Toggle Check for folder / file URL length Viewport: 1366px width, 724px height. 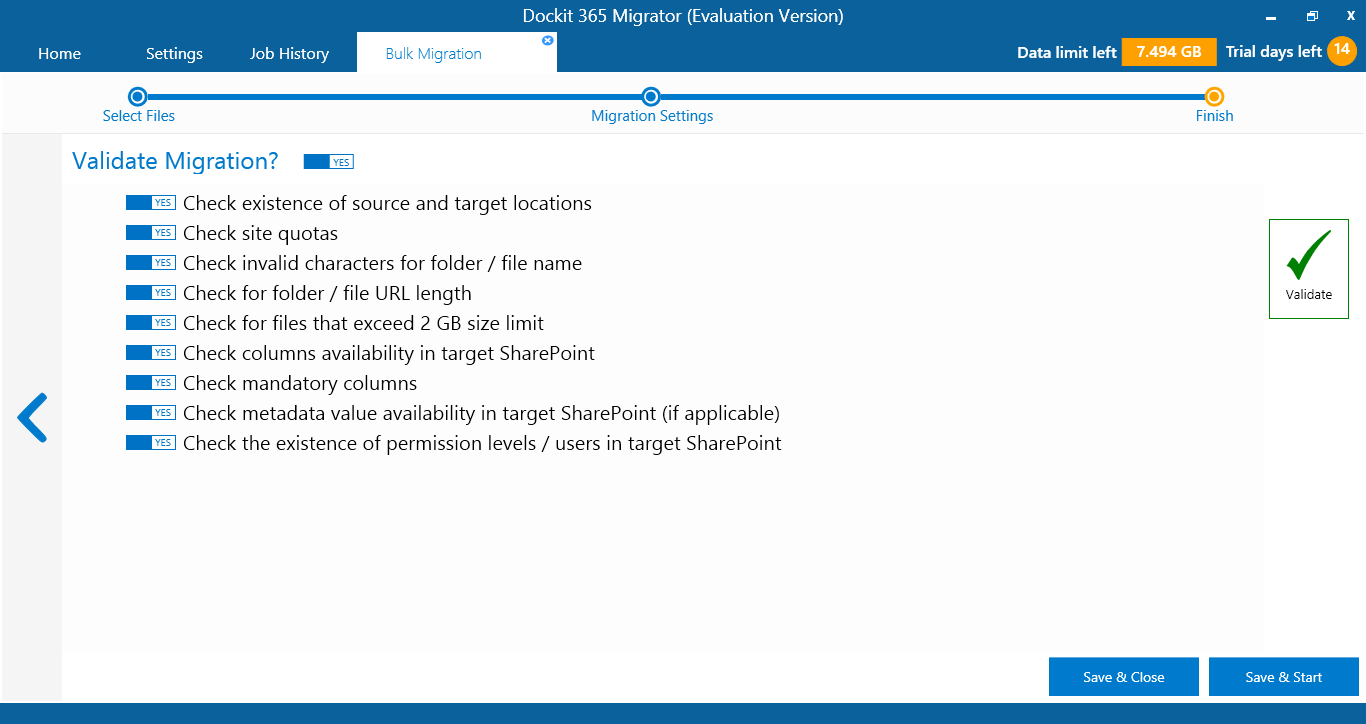tap(151, 293)
